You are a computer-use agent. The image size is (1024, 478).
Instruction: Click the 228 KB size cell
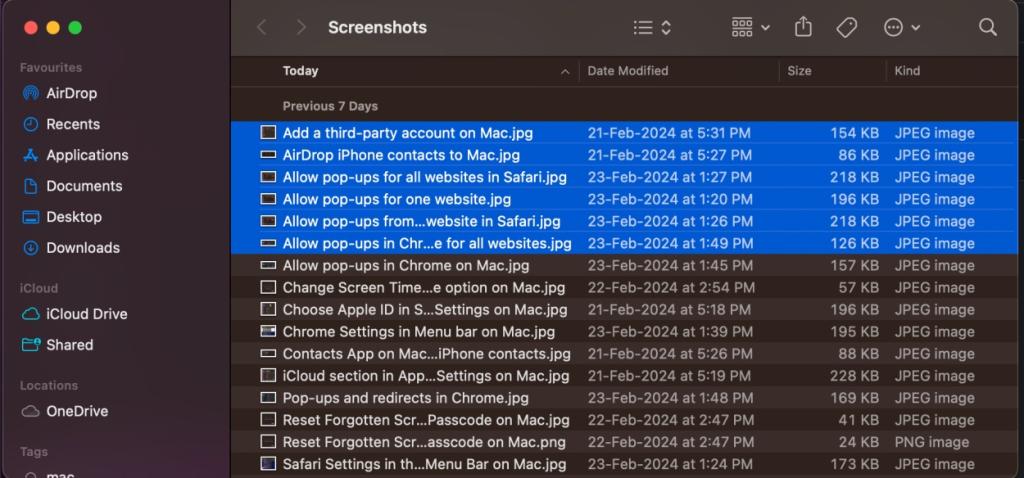coord(854,376)
